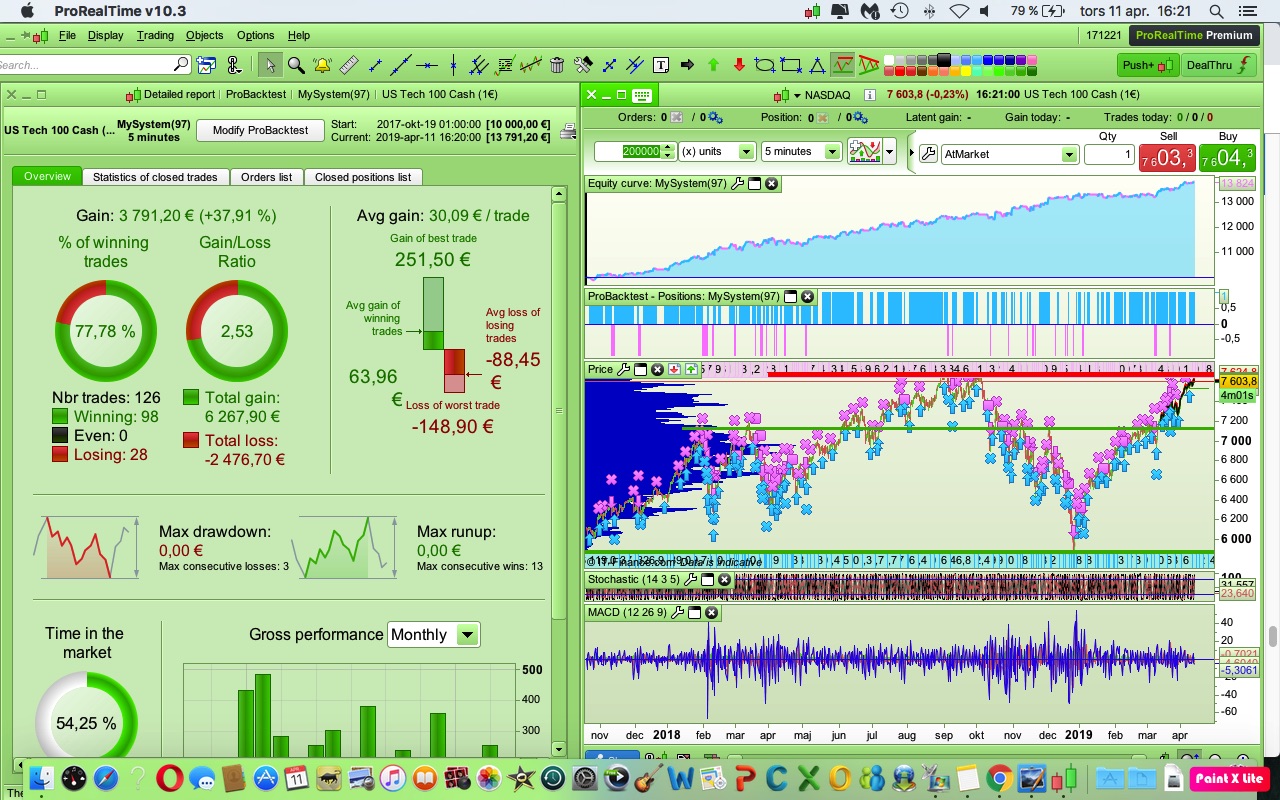The height and width of the screenshot is (800, 1280).
Task: Click the Spotlight search icon
Action: [x=1217, y=11]
